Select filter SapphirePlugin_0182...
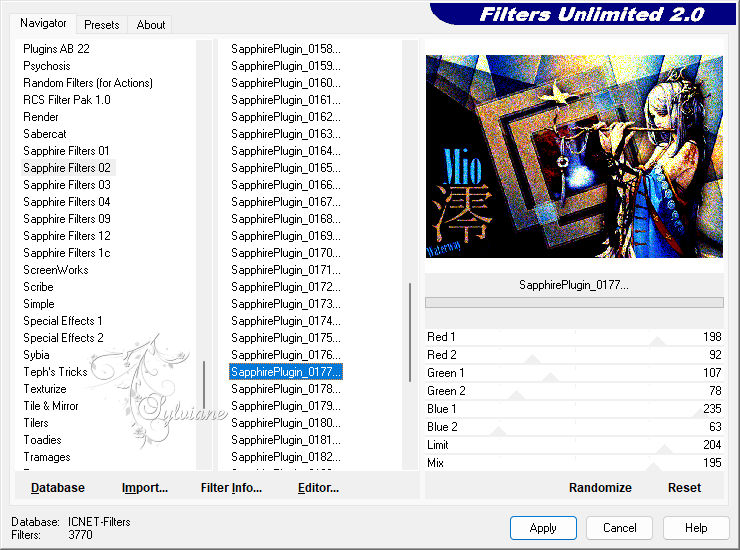Screen dimensions: 740x550 point(286,457)
